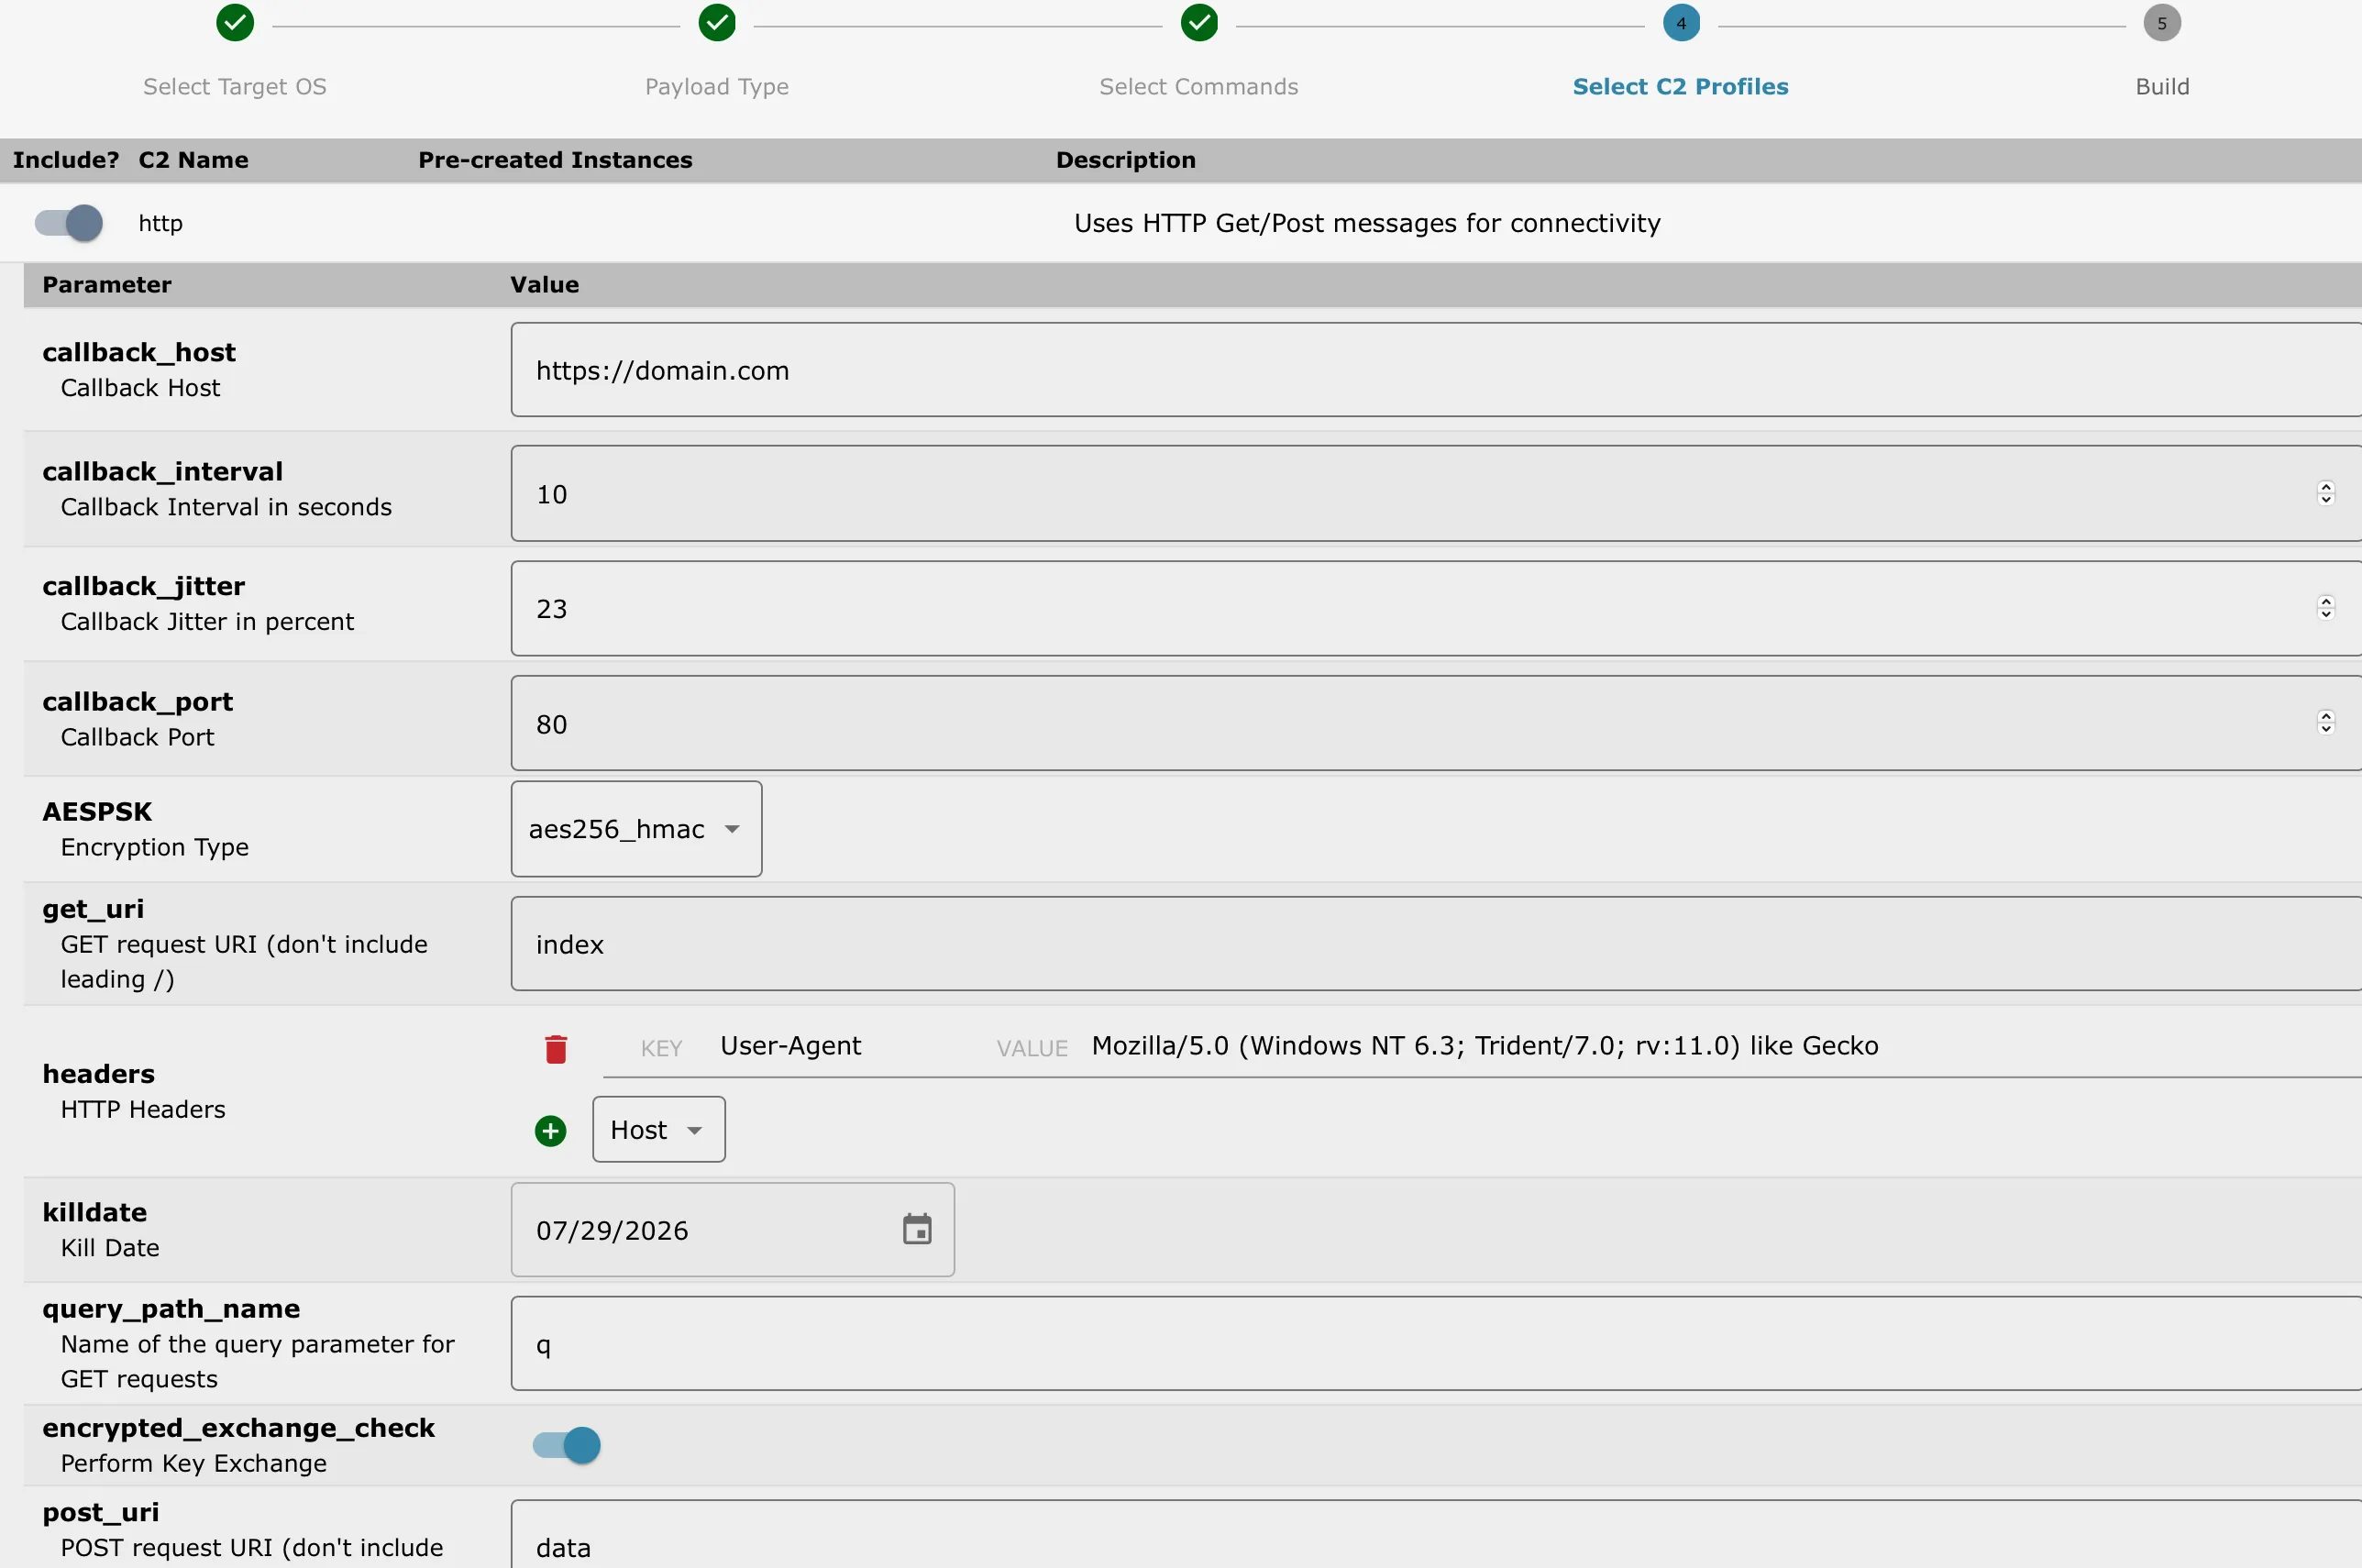
Task: Return to the Select Commands step label
Action: coord(1198,87)
